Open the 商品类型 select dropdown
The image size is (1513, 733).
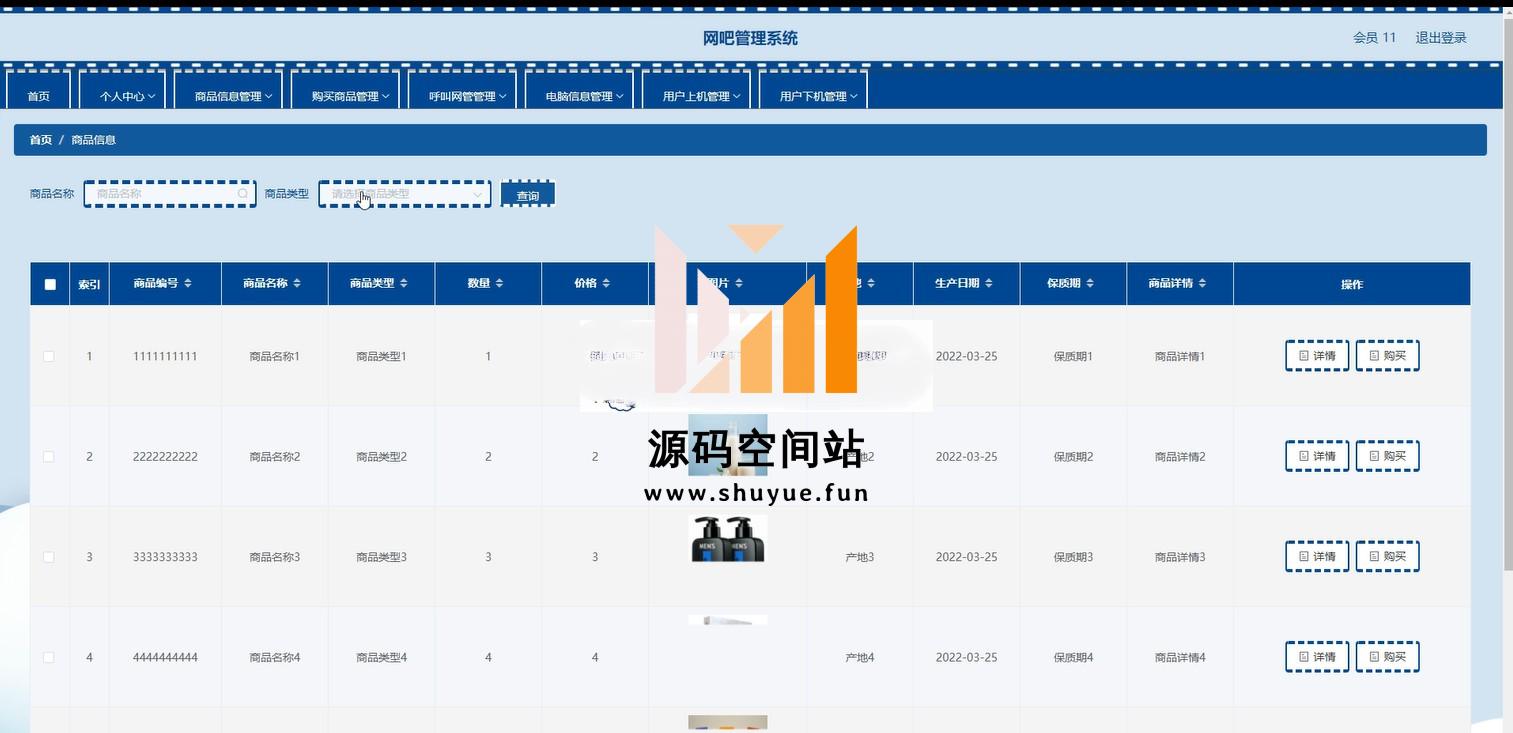[x=405, y=194]
